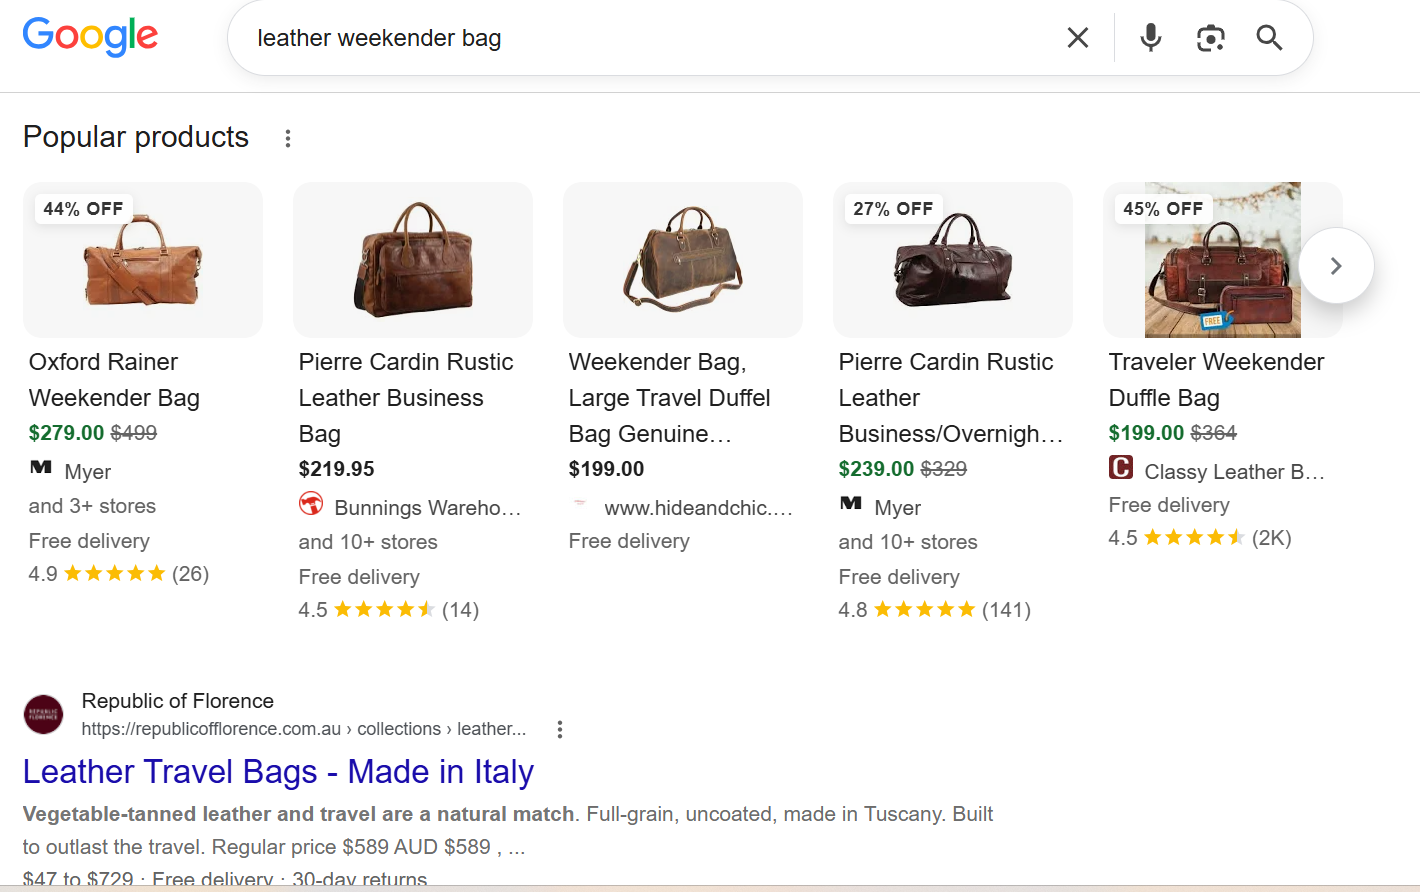Click Myer store logo under Oxford Rainer
1420x892 pixels.
pyautogui.click(x=41, y=467)
